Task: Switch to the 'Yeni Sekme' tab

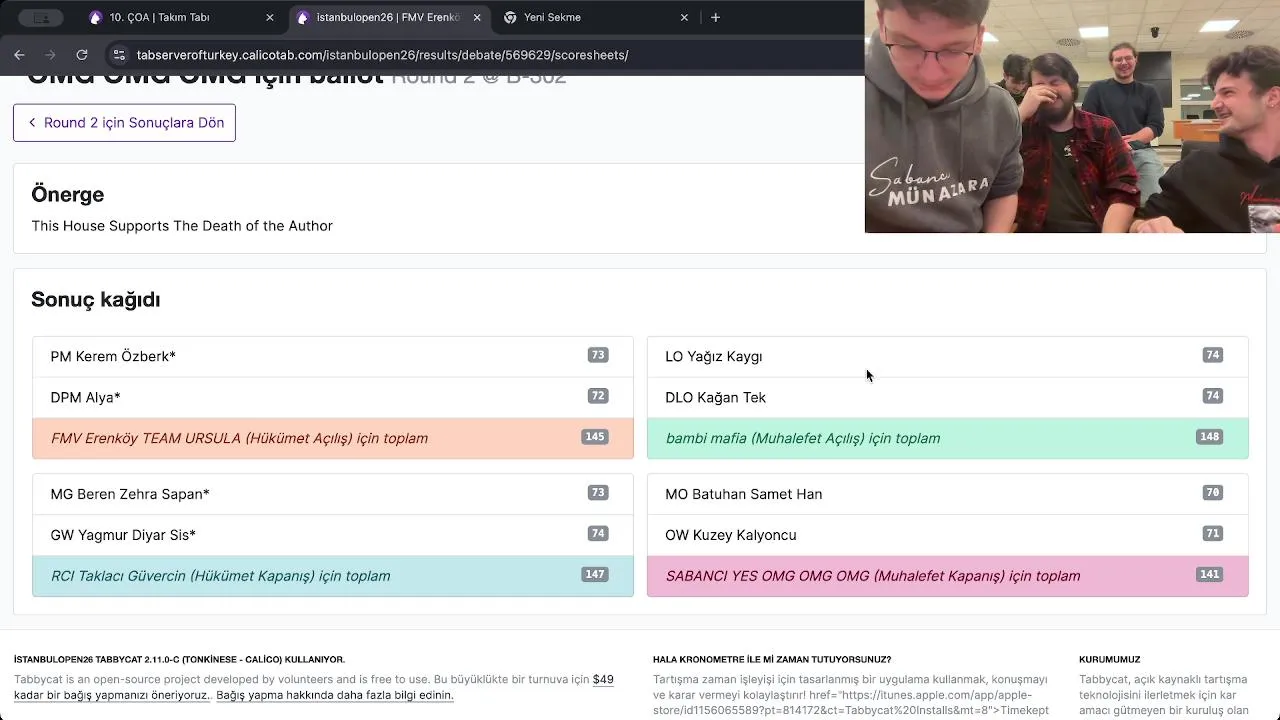Action: 595,17
